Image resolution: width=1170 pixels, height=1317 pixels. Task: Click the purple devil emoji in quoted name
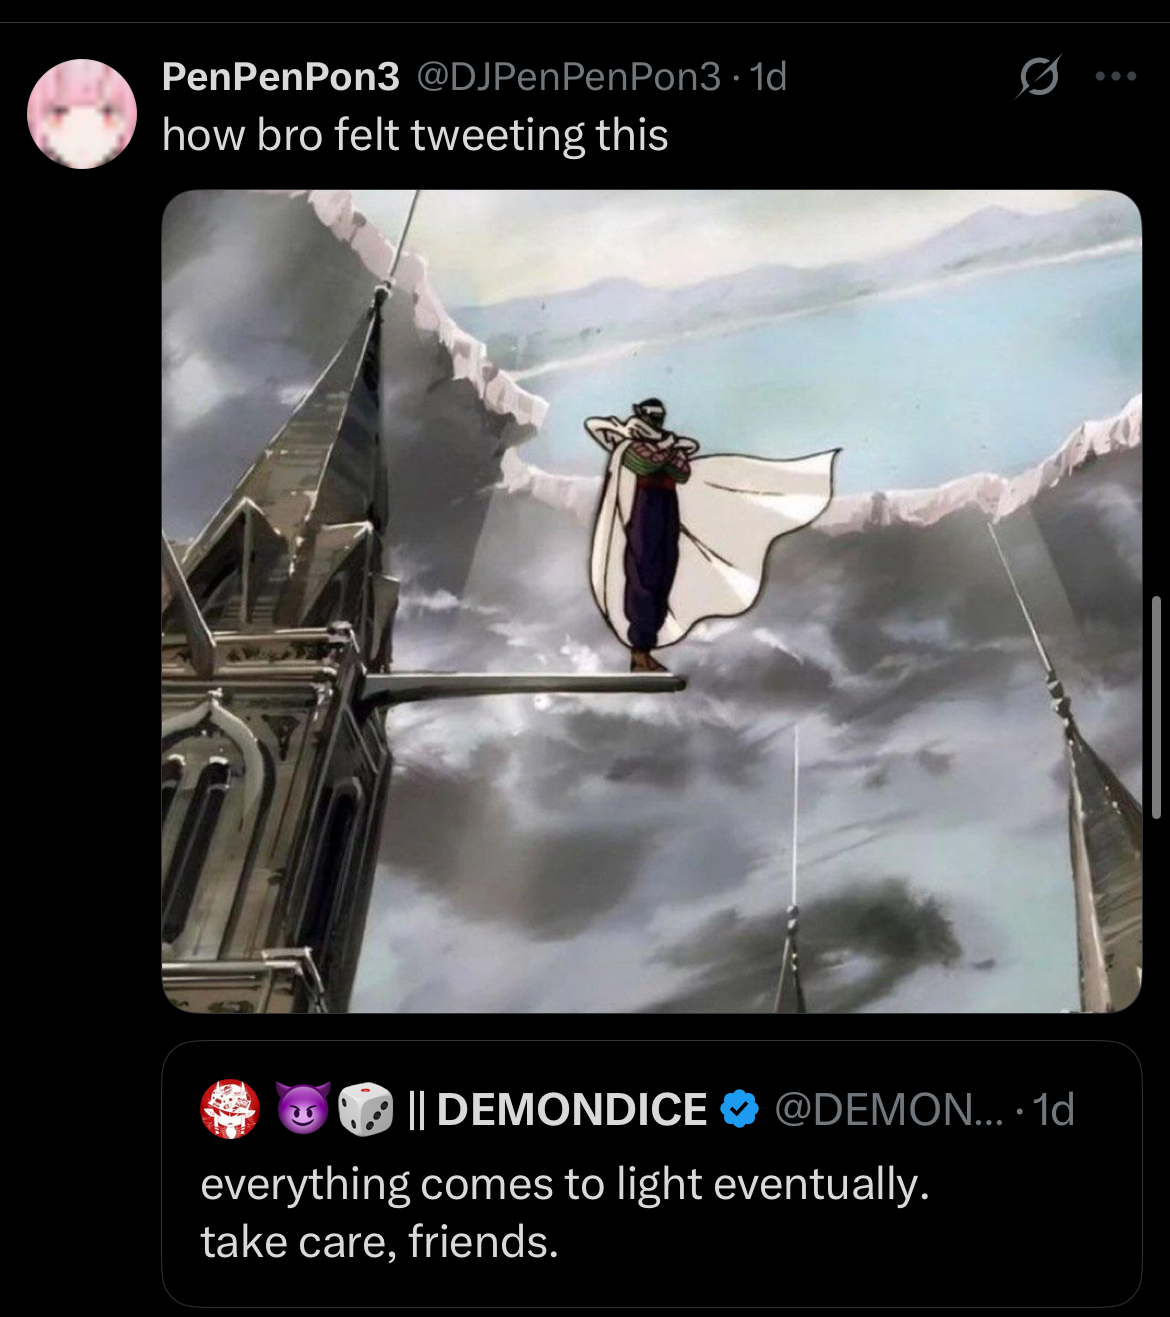(x=302, y=1109)
